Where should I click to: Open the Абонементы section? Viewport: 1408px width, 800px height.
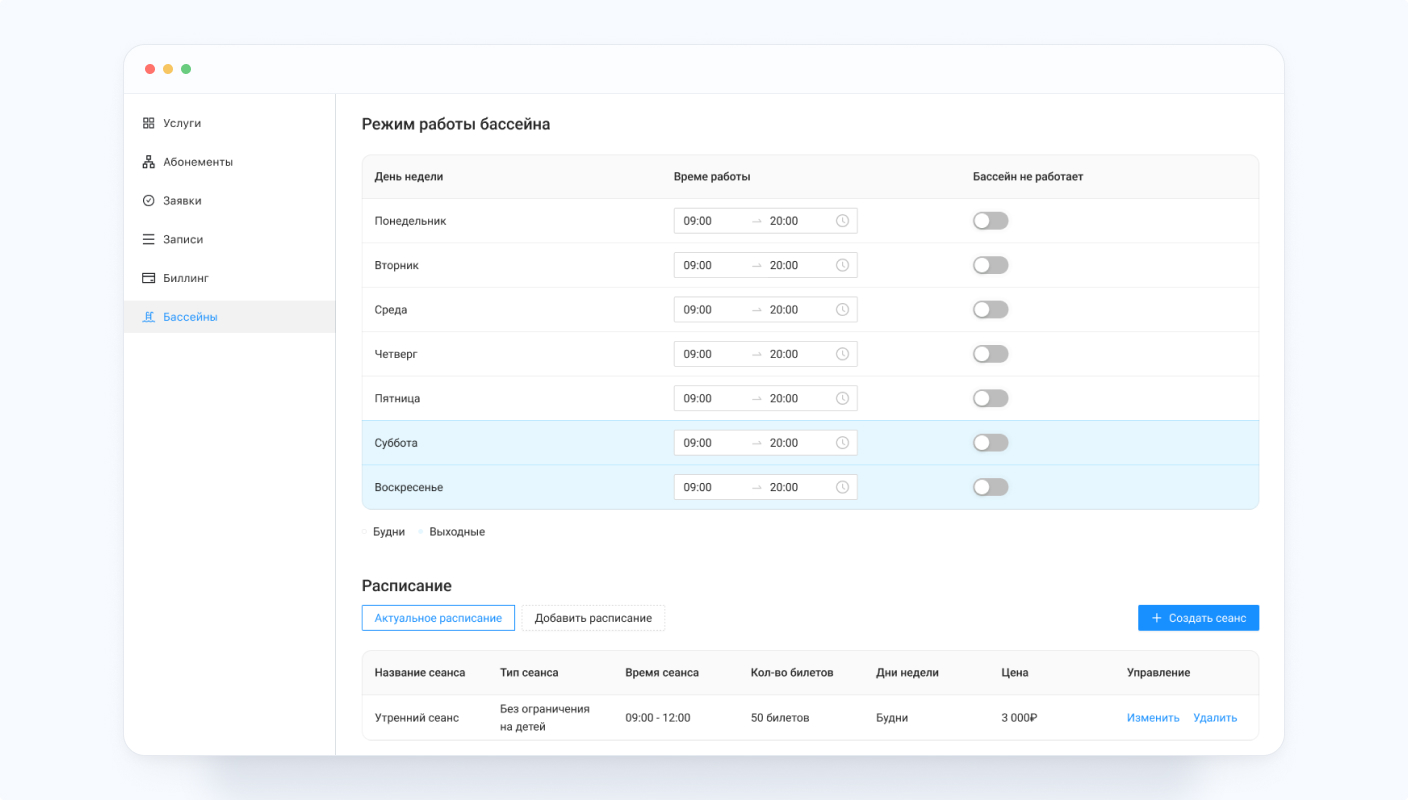click(x=229, y=162)
